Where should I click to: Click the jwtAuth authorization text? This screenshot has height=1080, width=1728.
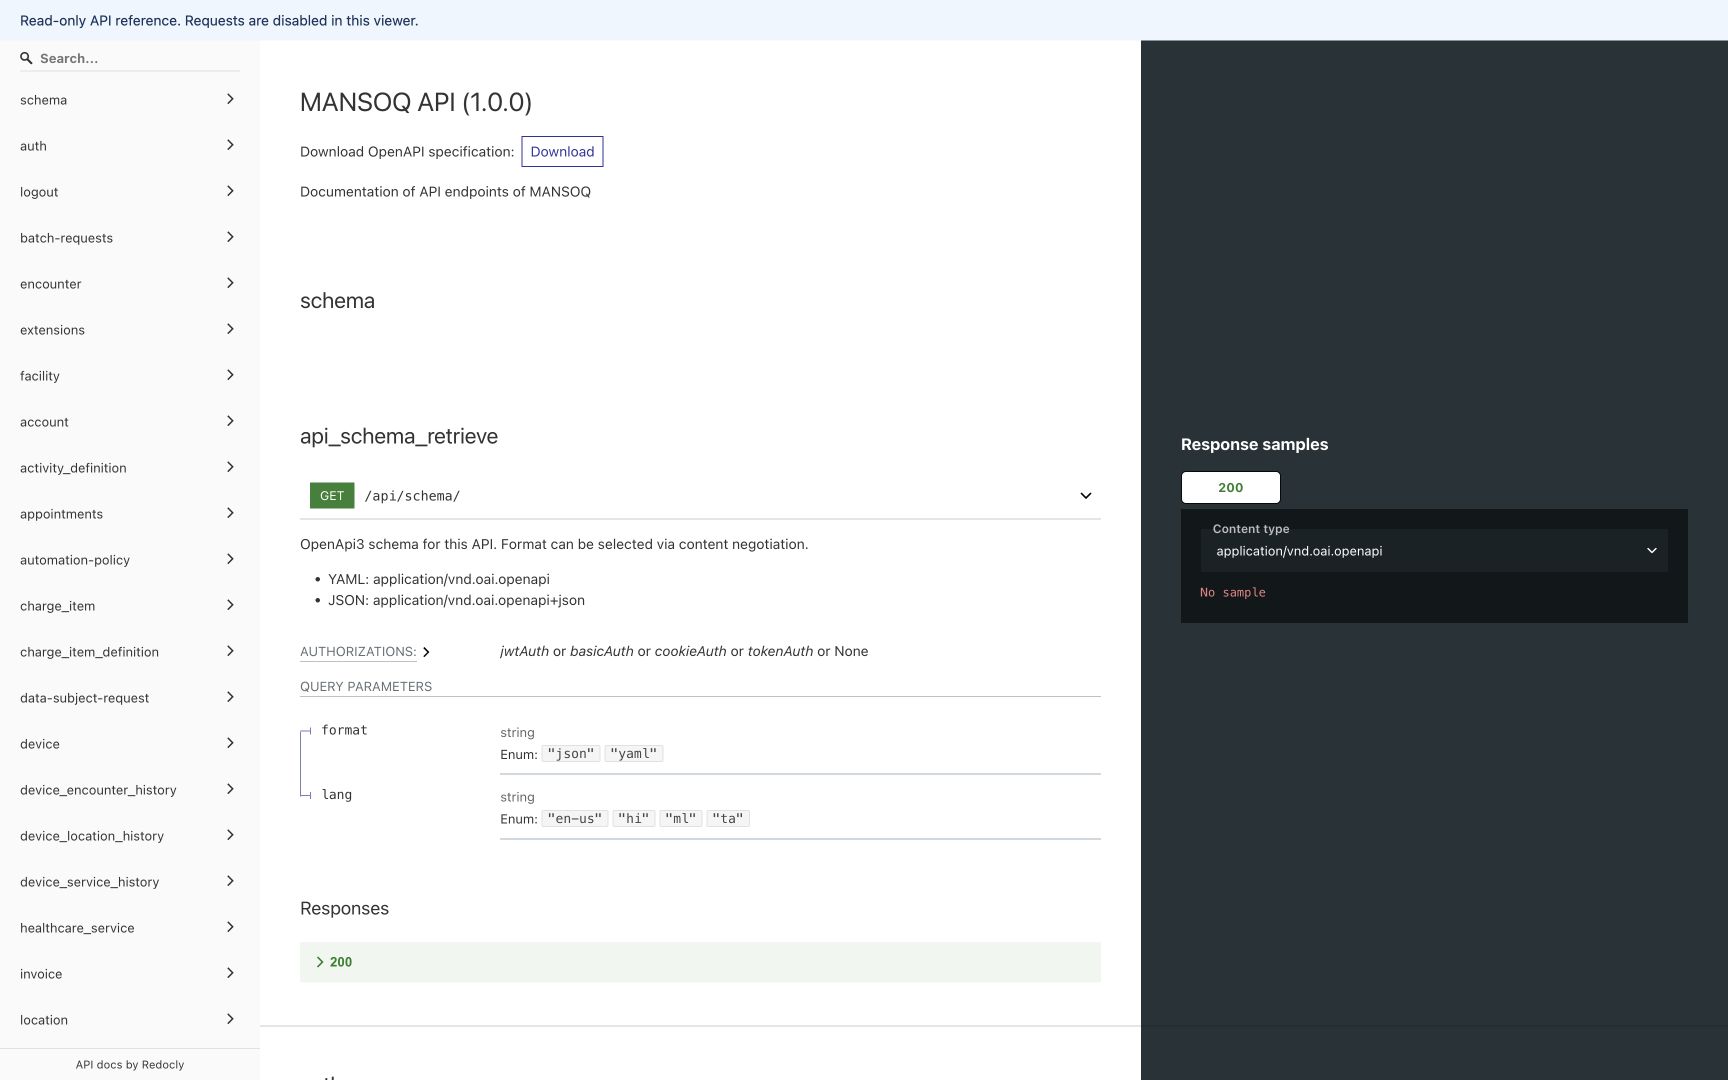(x=524, y=651)
